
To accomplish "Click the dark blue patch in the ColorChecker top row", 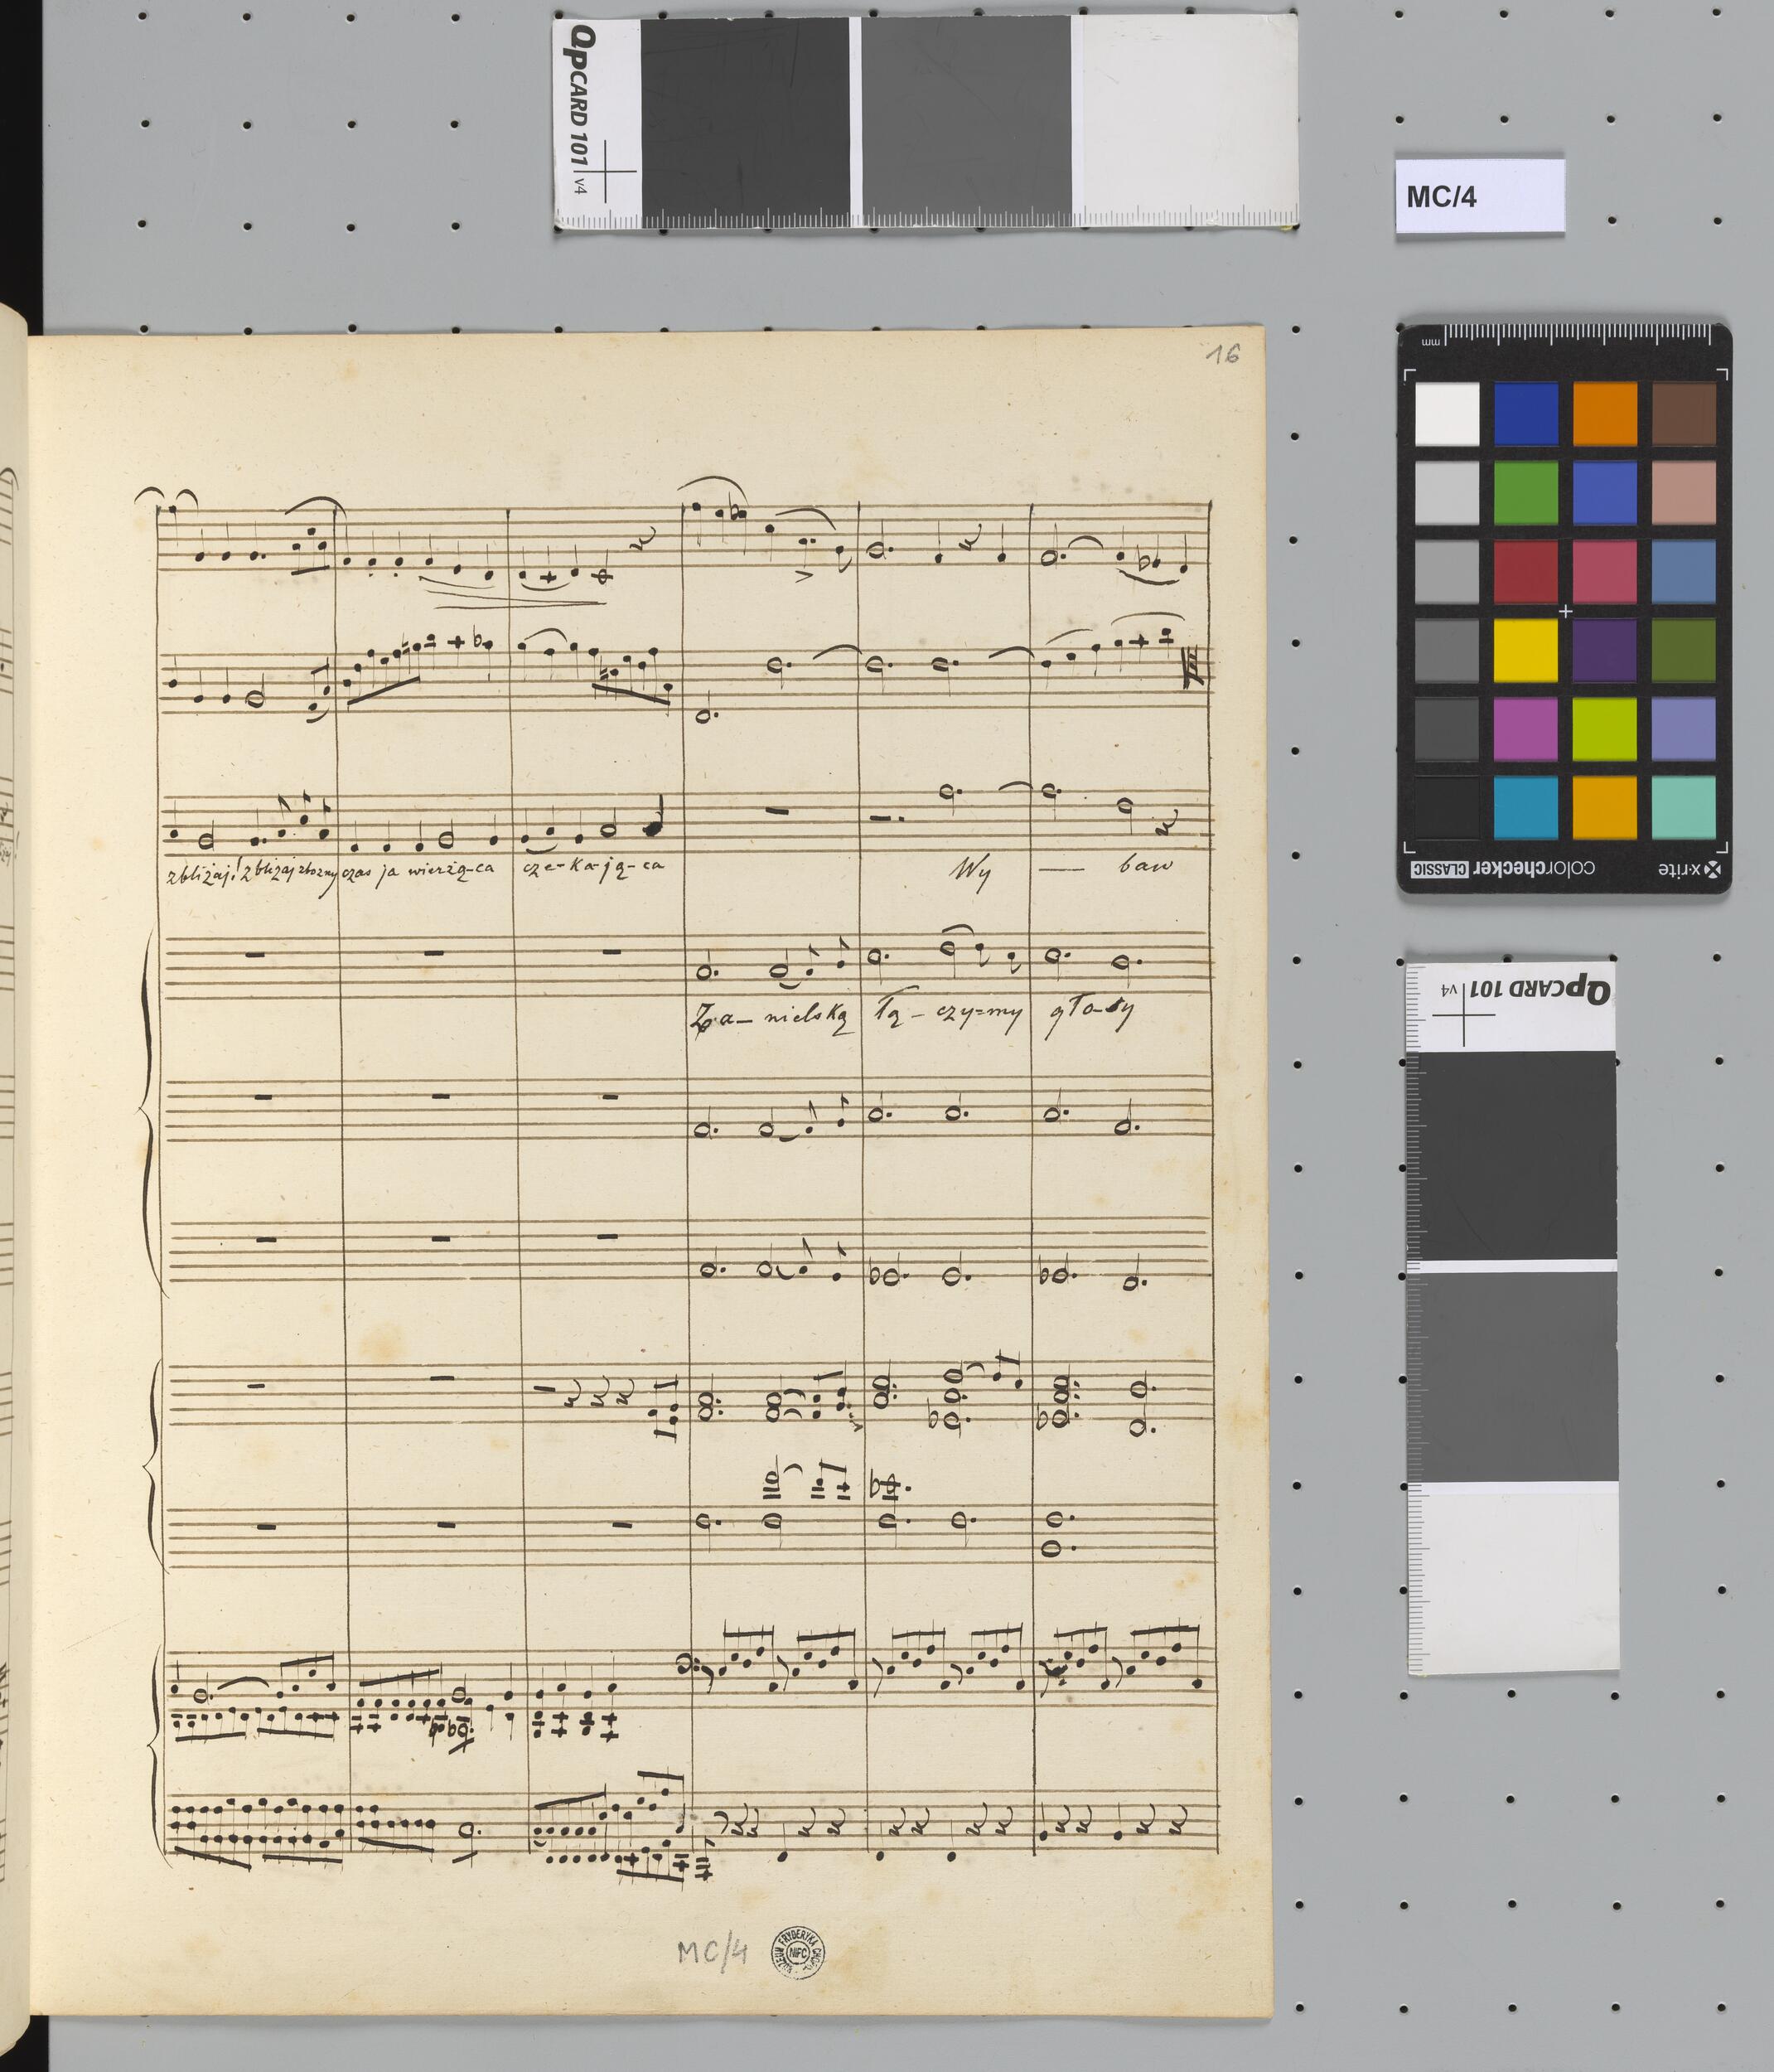I will (x=1526, y=413).
